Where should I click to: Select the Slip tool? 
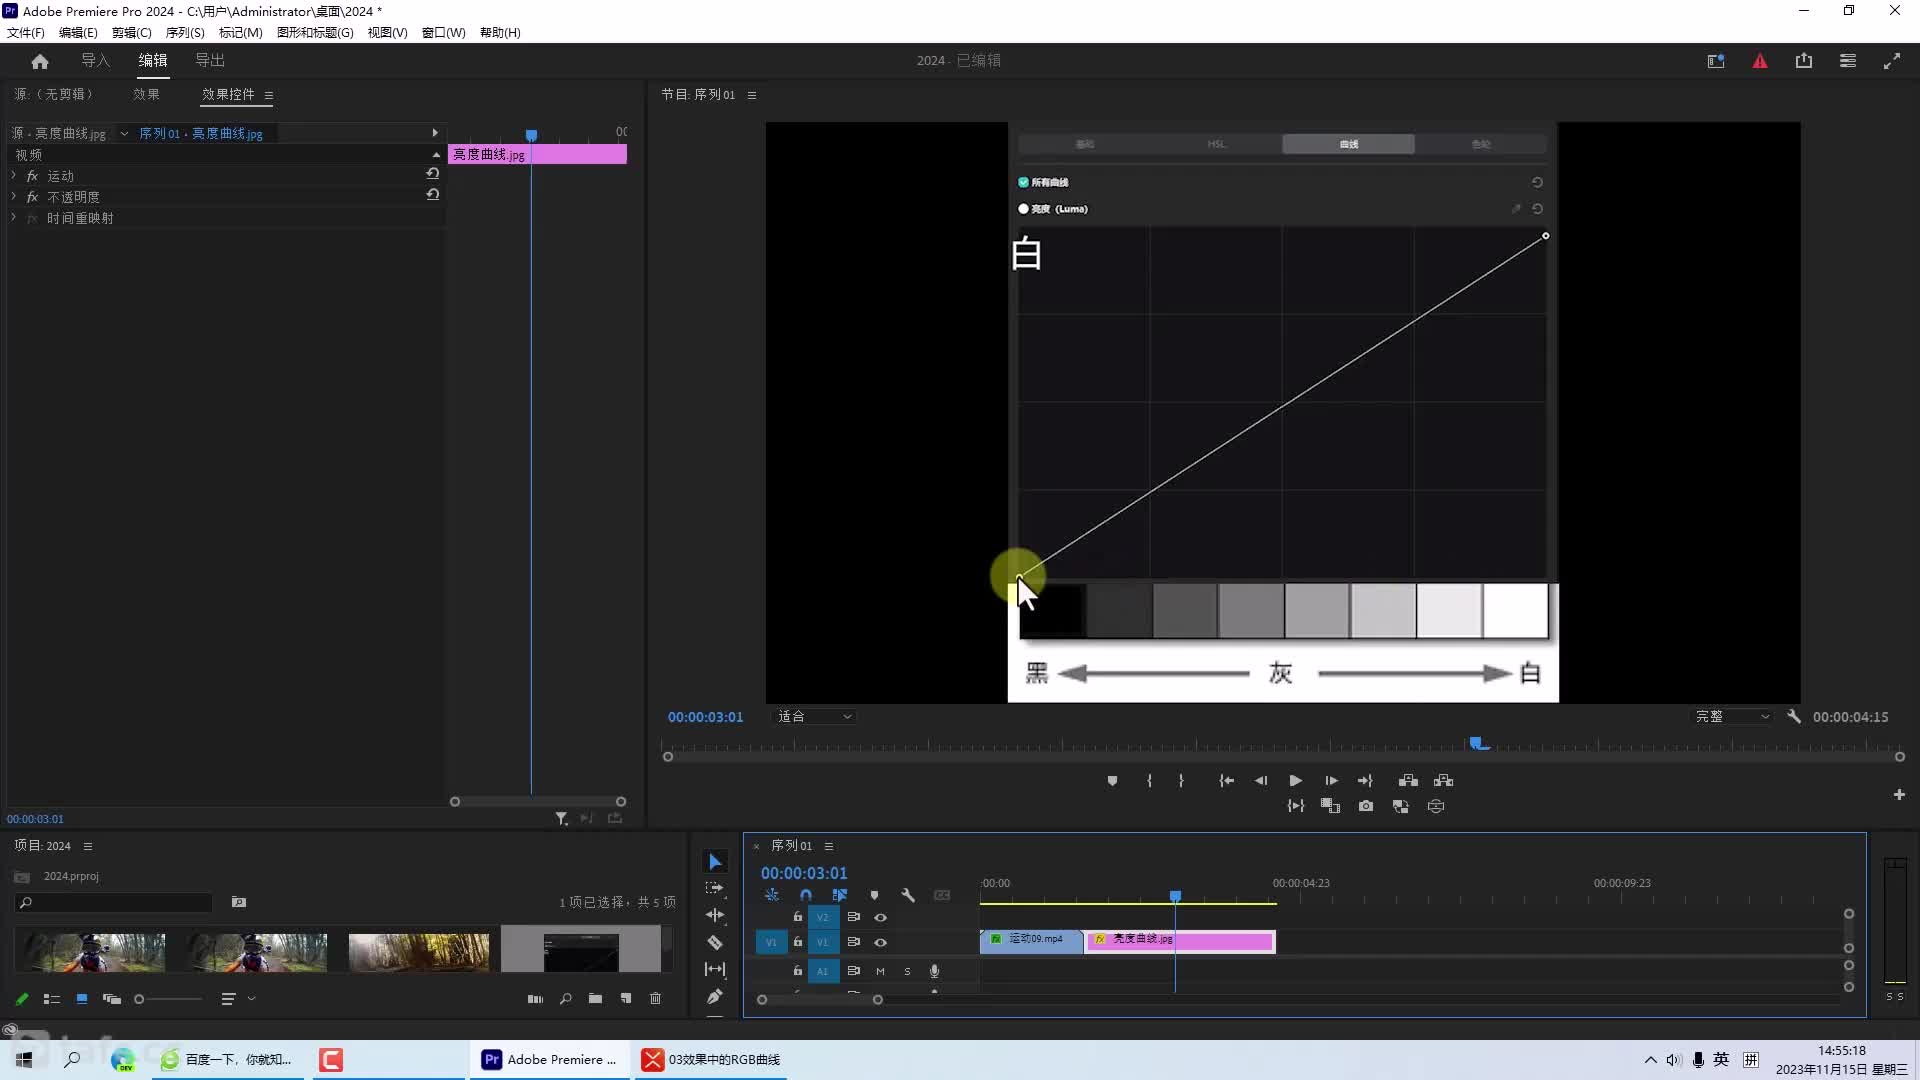[715, 969]
